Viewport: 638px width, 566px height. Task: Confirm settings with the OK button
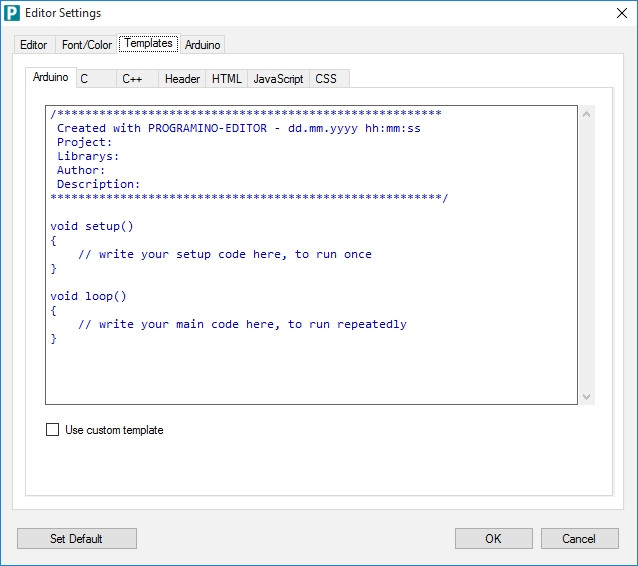pyautogui.click(x=493, y=538)
